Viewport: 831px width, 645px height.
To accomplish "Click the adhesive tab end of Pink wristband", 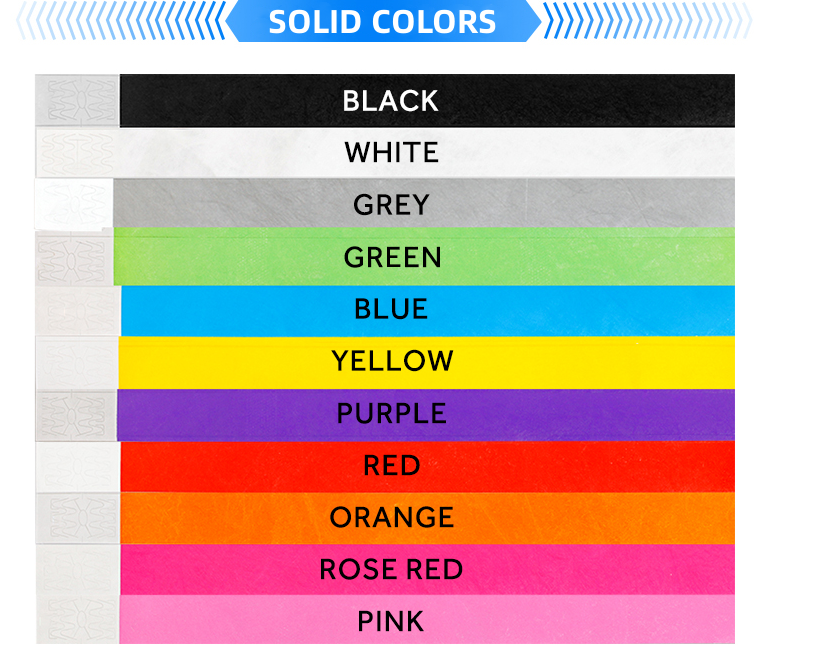I will [78, 621].
